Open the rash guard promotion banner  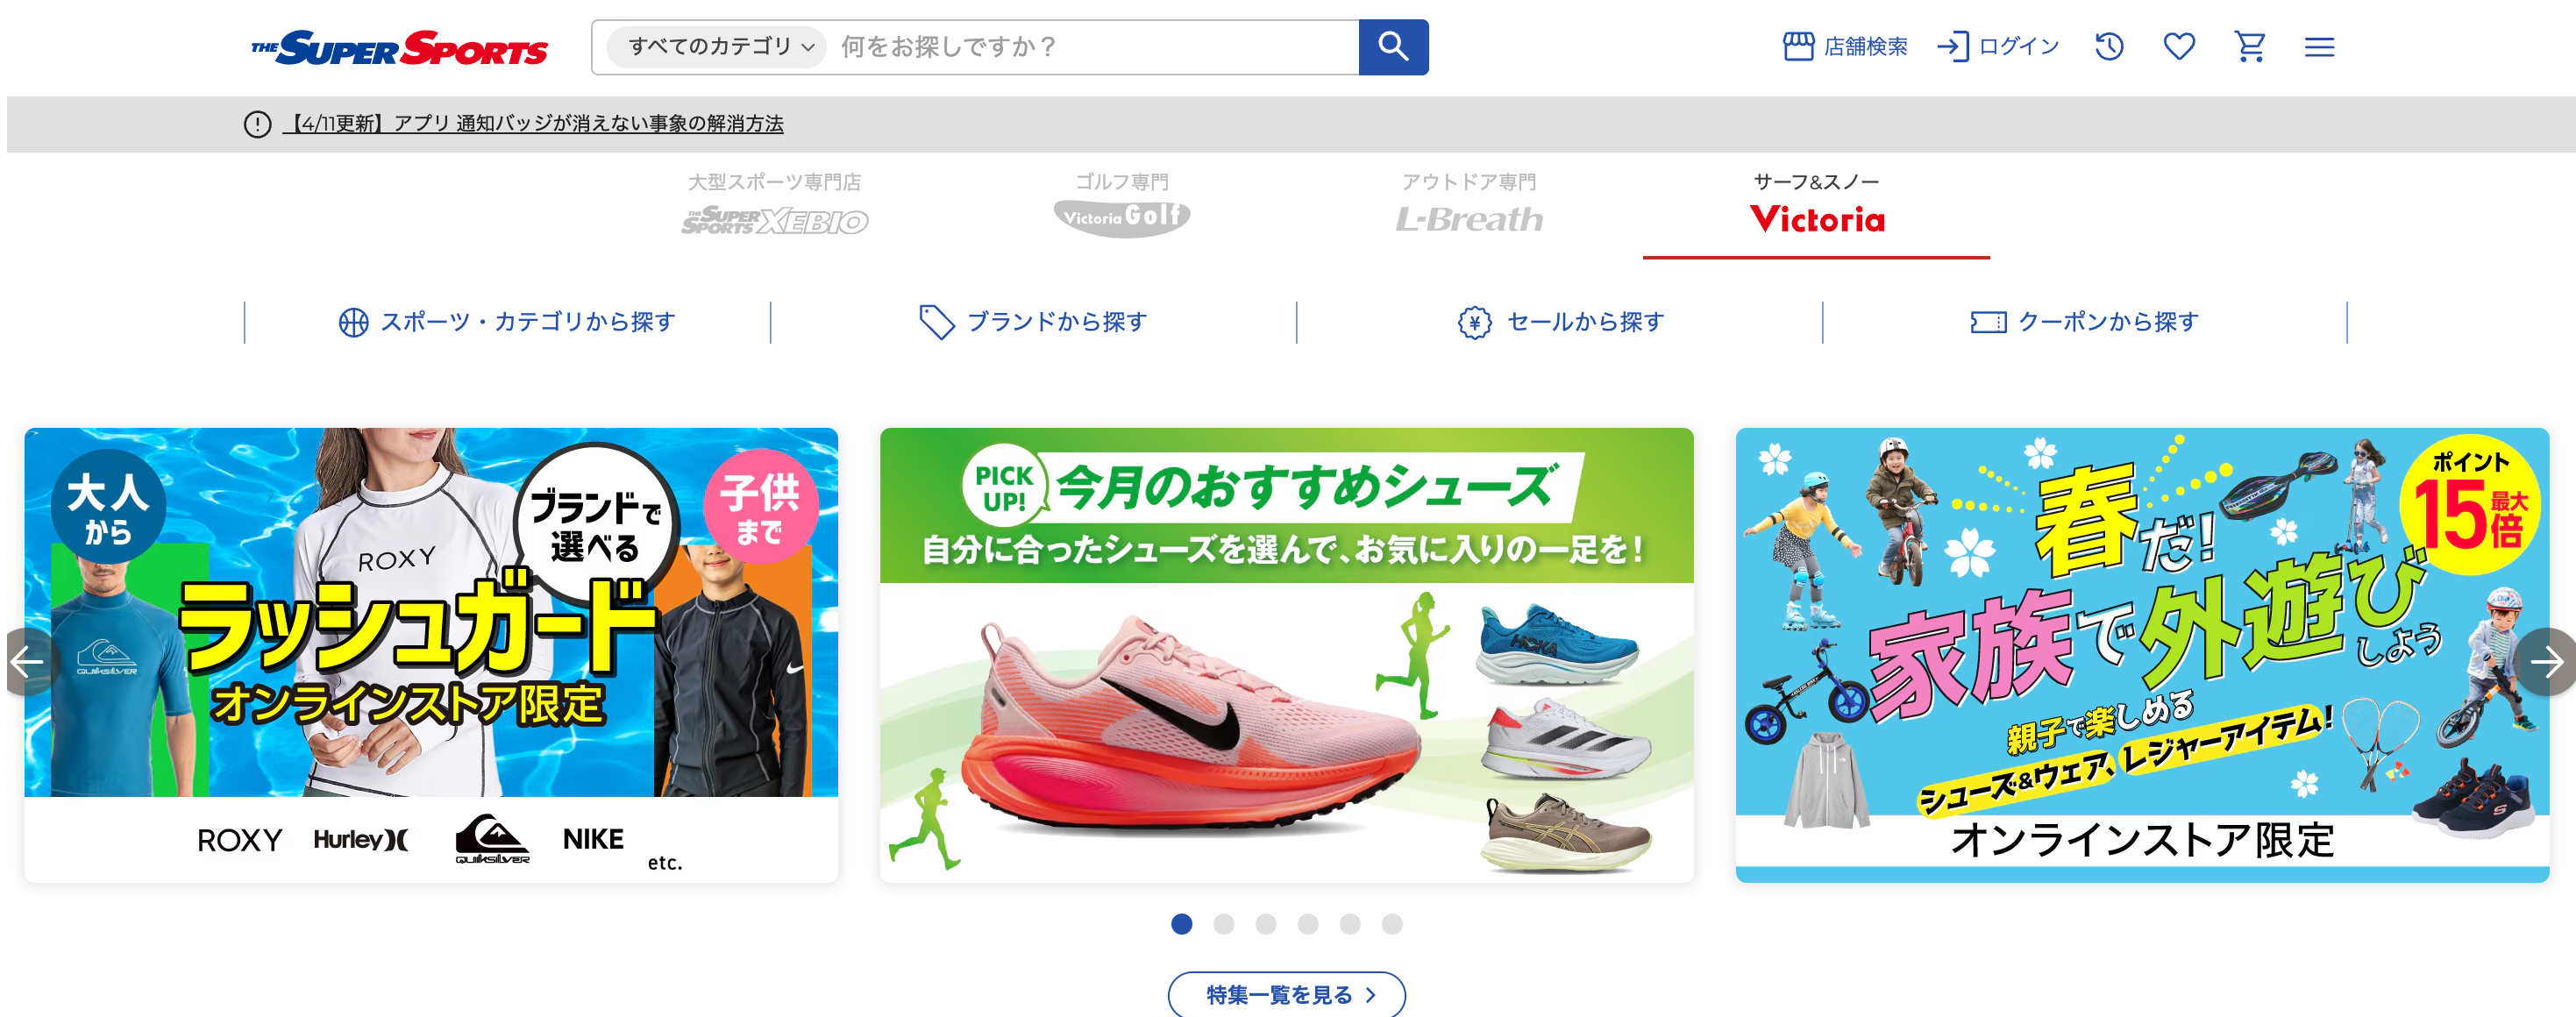coord(431,655)
